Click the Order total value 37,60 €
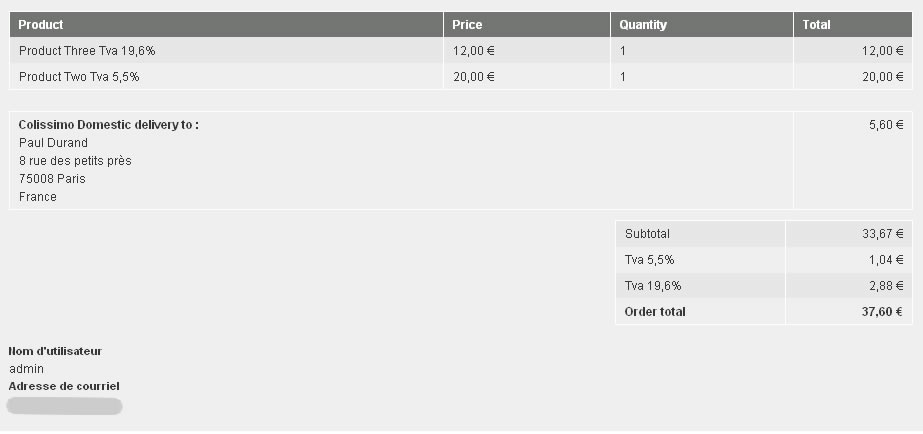Viewport: 923px width, 434px height. (x=882, y=312)
